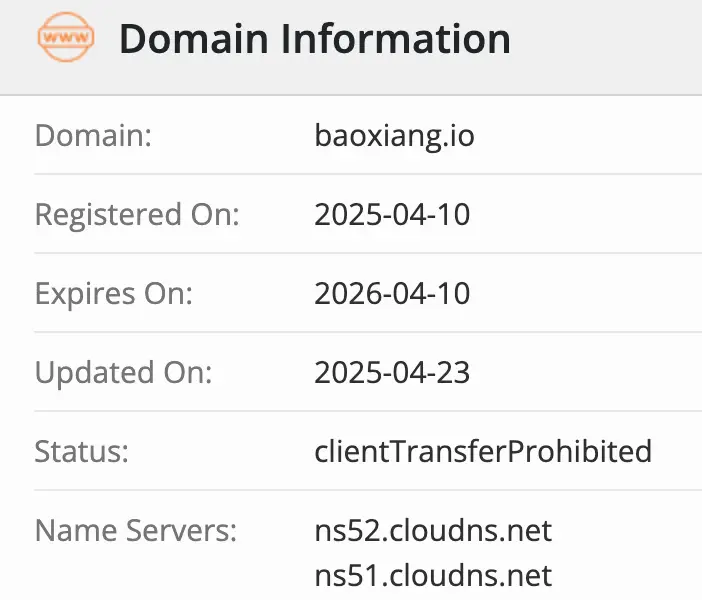
Task: Click the orange www globe icon
Action: coord(64,38)
